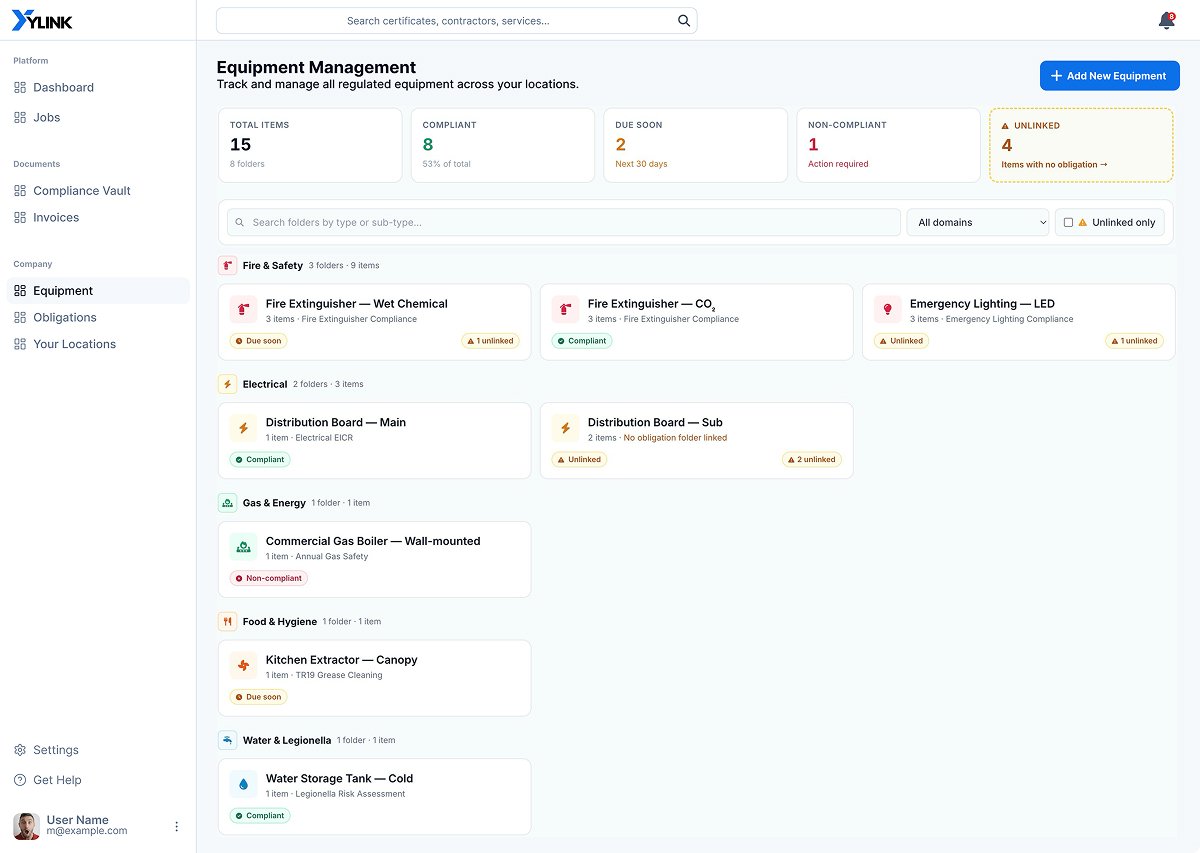The image size is (1200, 853).
Task: Click the Add New Equipment button
Action: 1110,75
